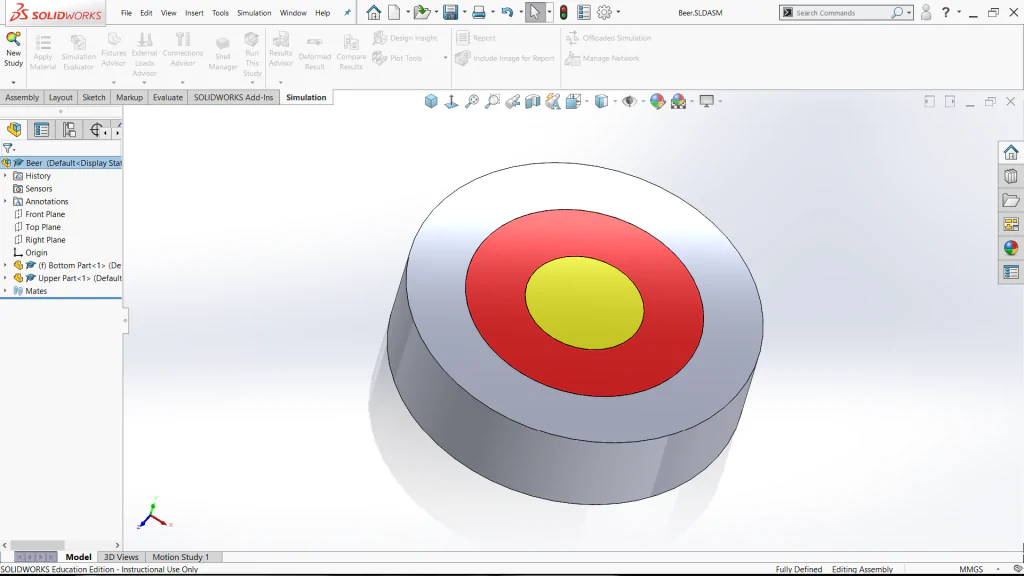Image resolution: width=1024 pixels, height=576 pixels.
Task: Expand the Annotations tree node
Action: [x=6, y=201]
